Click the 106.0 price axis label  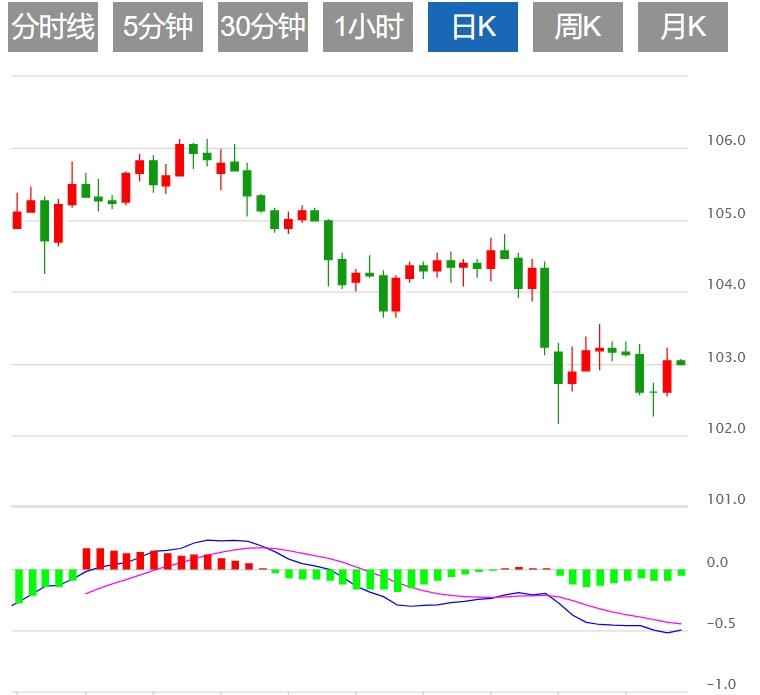726,141
